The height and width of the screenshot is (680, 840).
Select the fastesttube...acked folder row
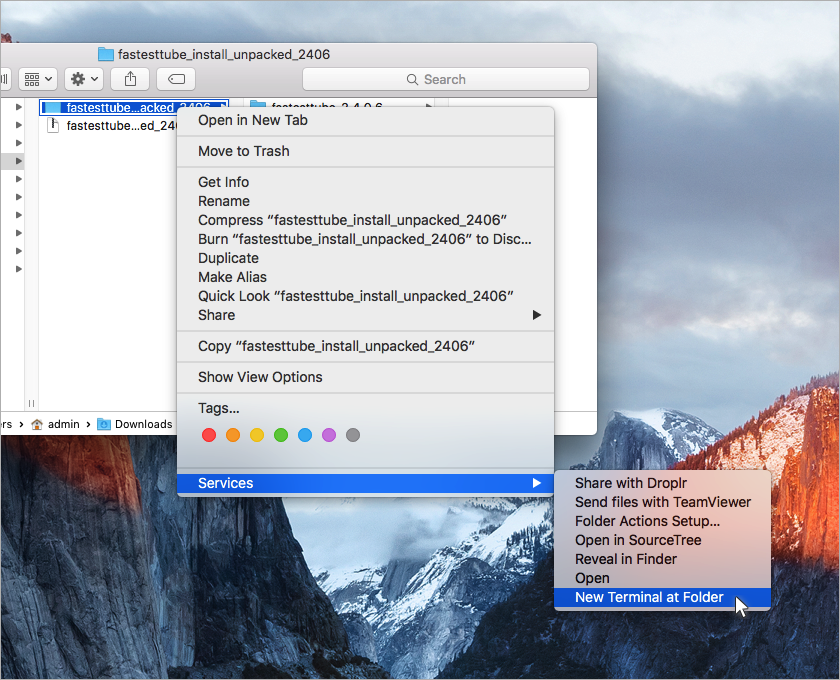[x=134, y=108]
